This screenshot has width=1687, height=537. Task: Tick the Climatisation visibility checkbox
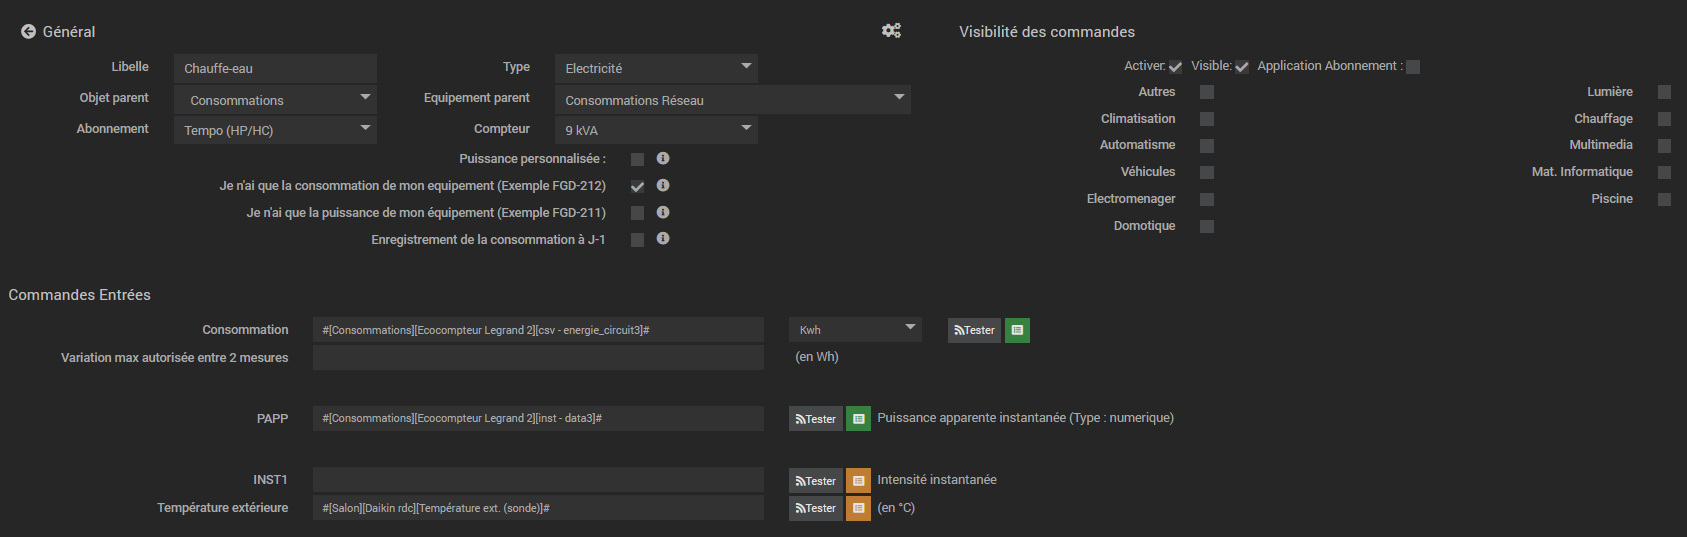tap(1207, 119)
